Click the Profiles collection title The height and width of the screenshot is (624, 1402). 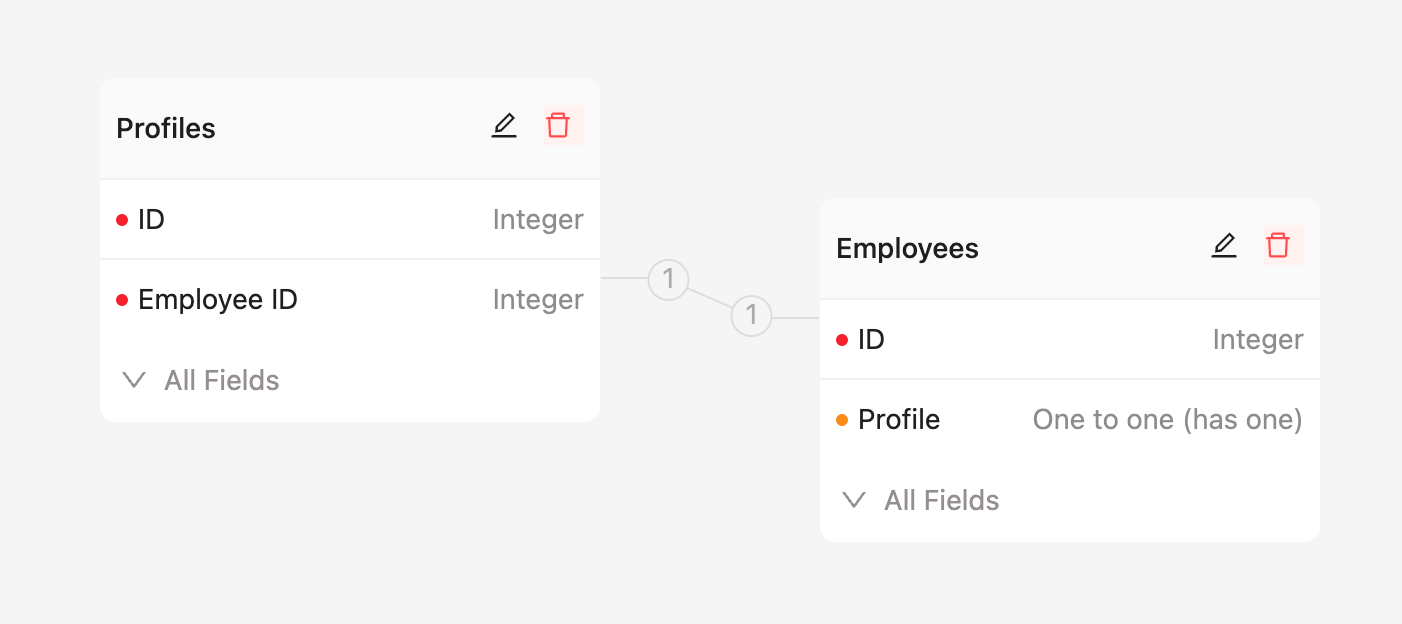pos(166,129)
